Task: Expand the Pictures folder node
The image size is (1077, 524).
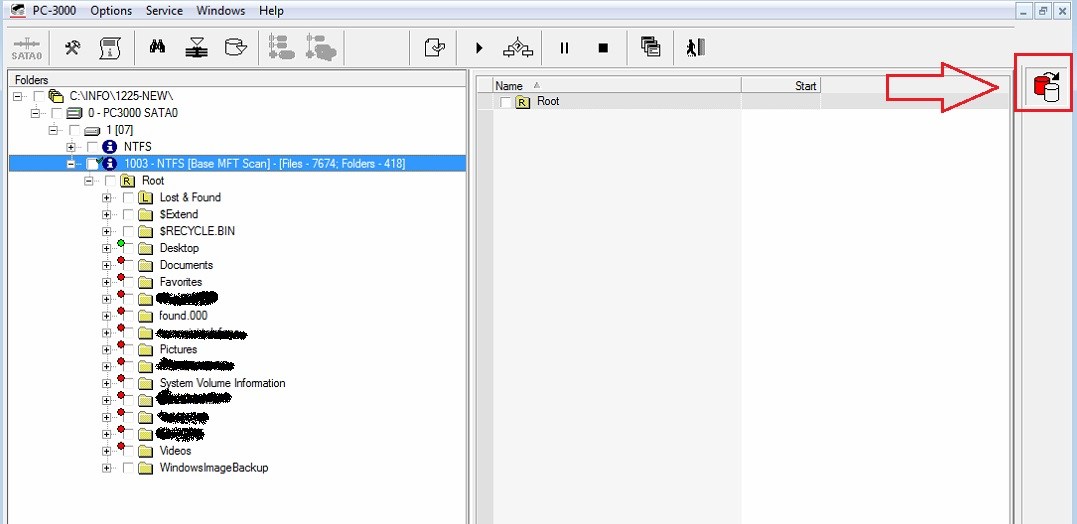Action: 106,350
